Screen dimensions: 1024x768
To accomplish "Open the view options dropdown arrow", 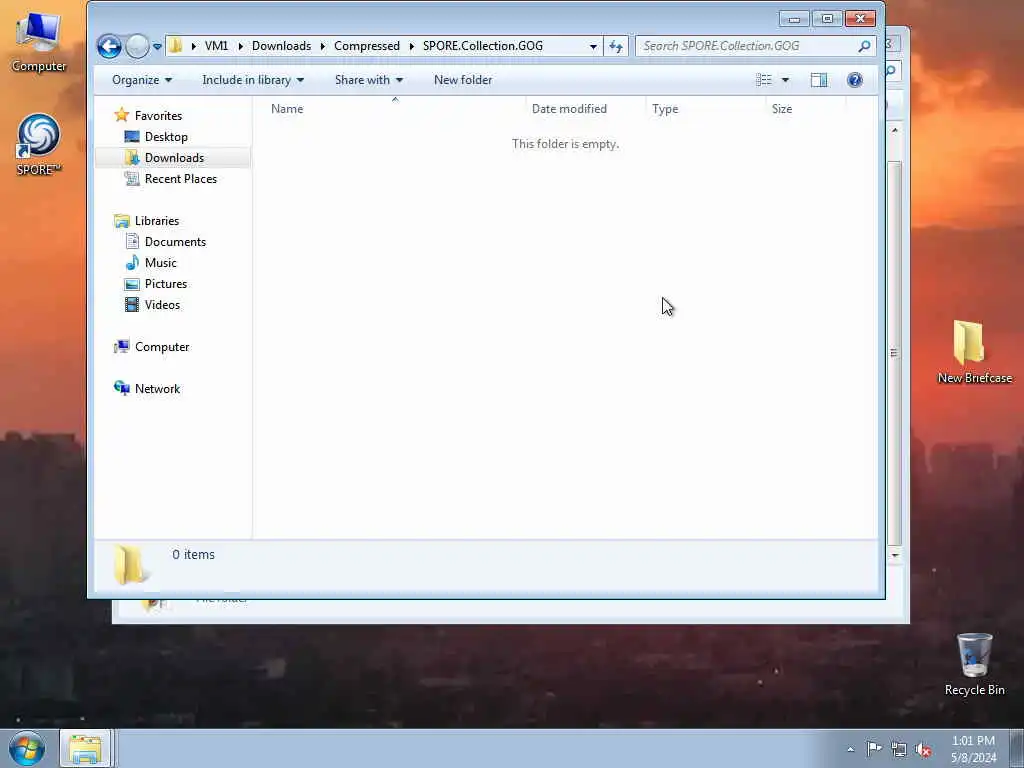I will [x=785, y=80].
